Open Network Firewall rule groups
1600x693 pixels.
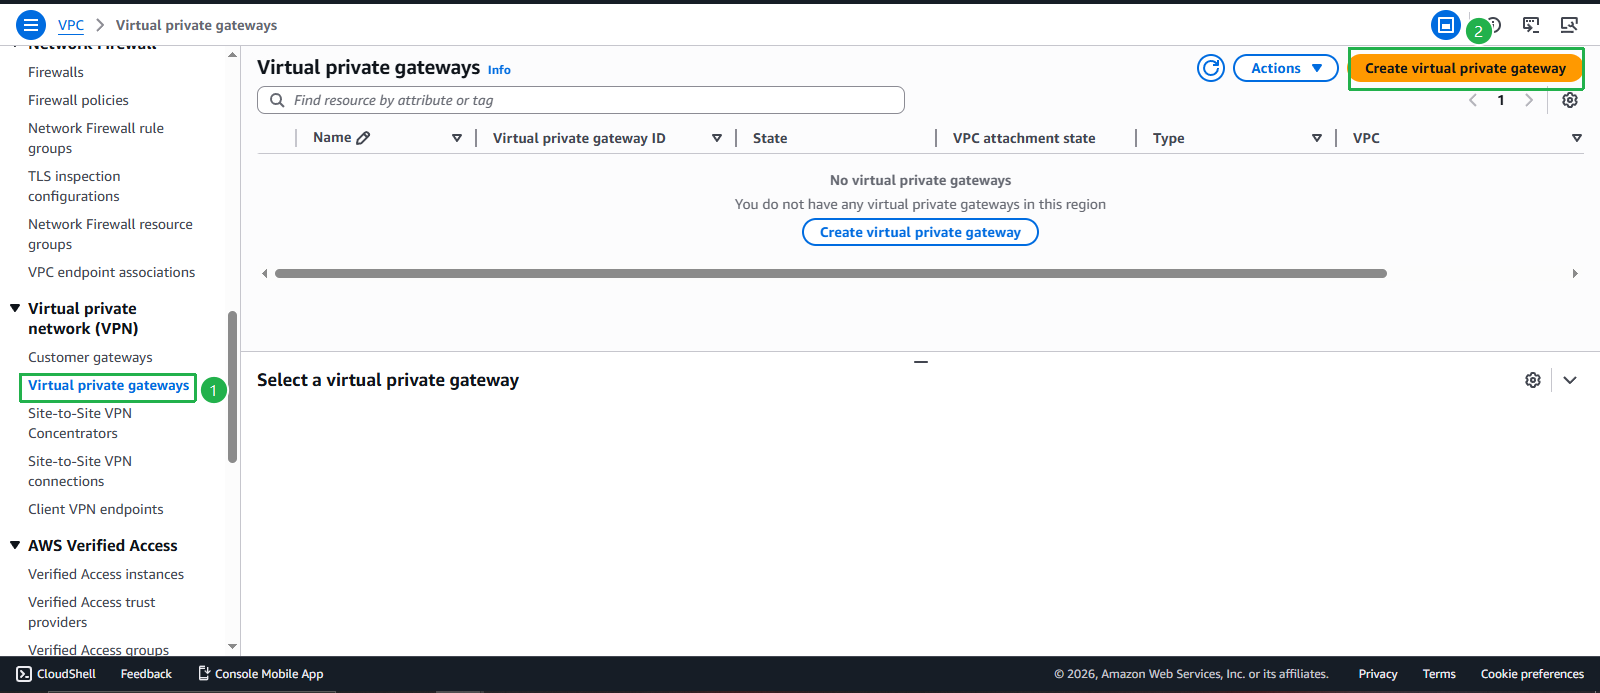(96, 138)
